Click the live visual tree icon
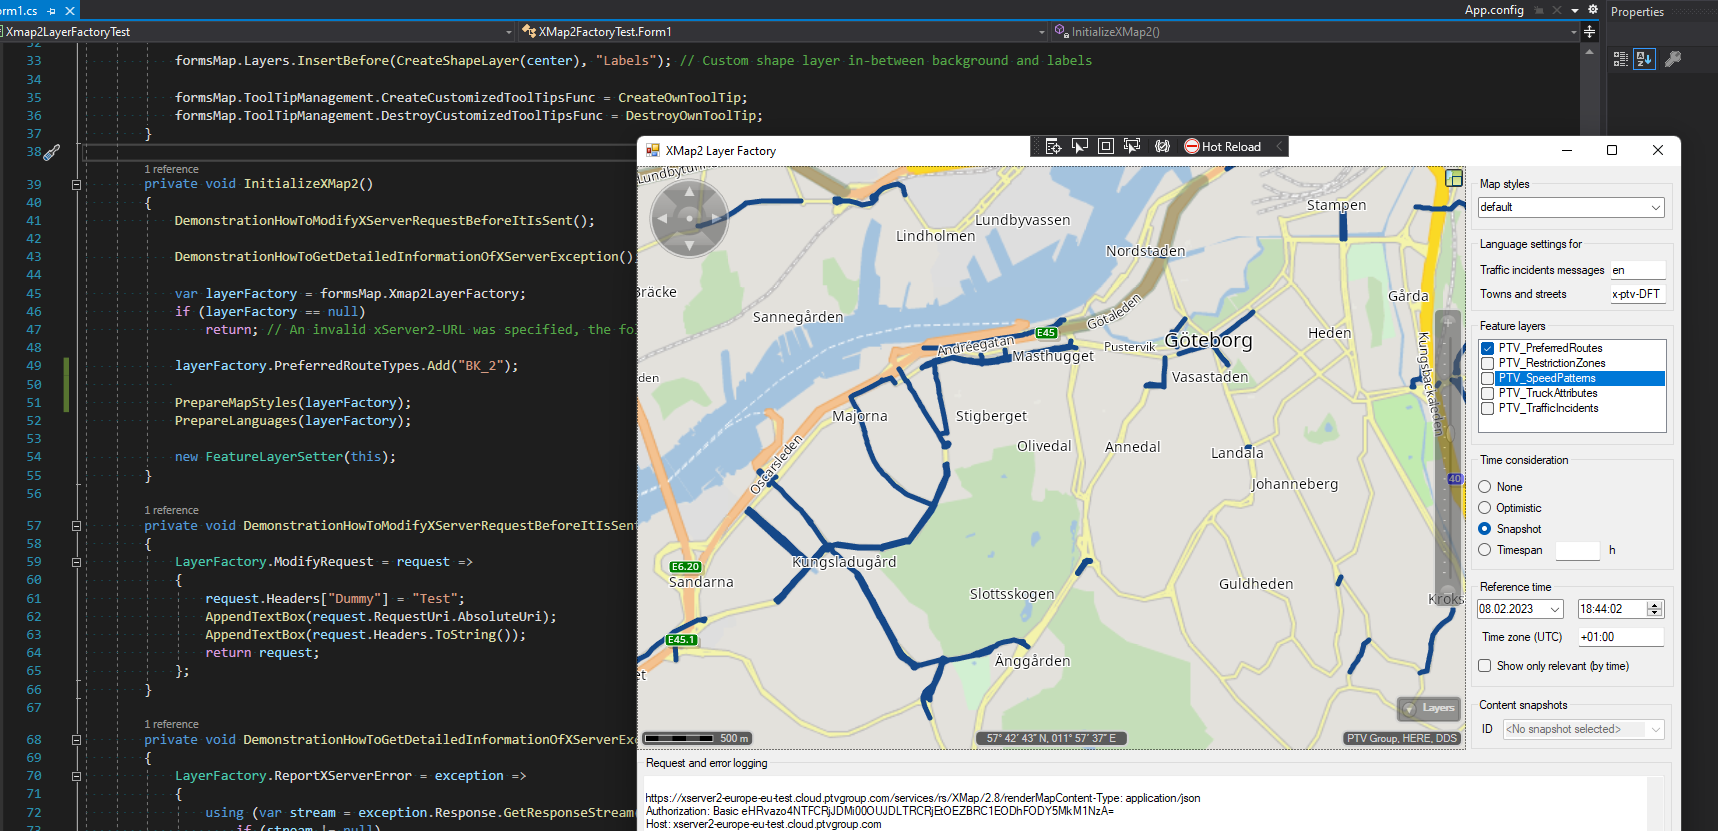The width and height of the screenshot is (1718, 831). point(1053,146)
